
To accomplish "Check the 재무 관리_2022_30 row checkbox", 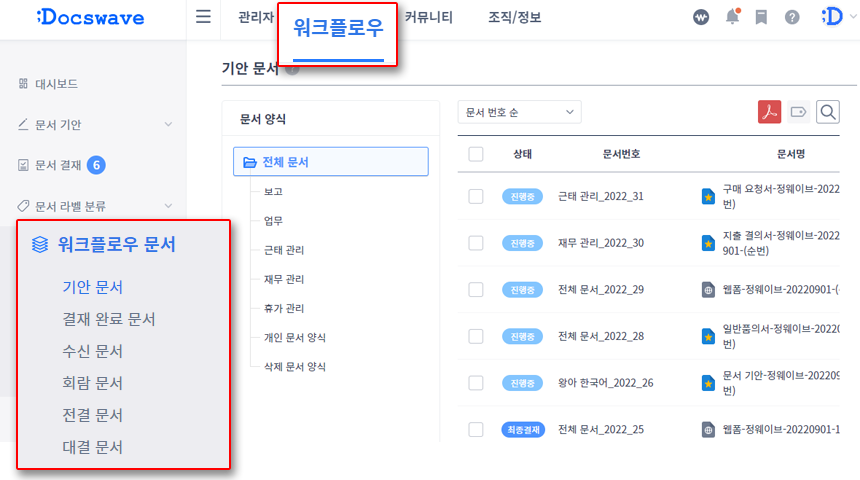I will coord(476,243).
